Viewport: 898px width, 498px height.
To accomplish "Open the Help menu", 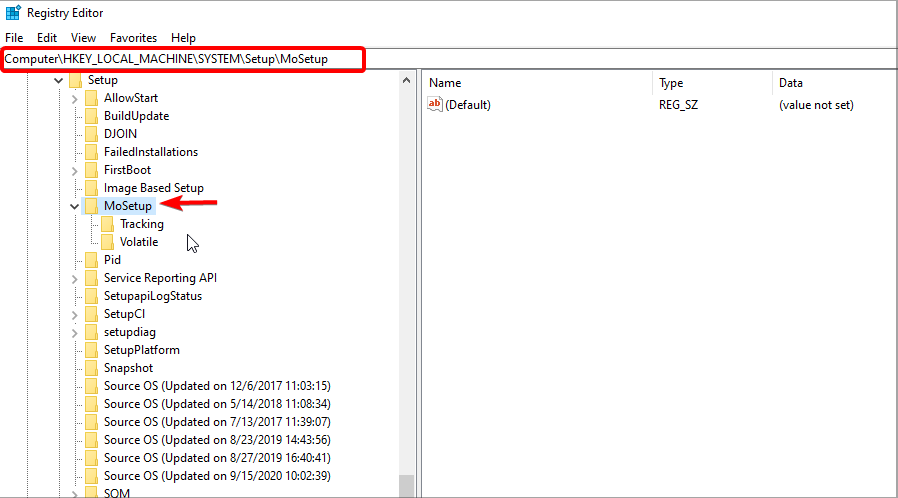I will coord(183,38).
